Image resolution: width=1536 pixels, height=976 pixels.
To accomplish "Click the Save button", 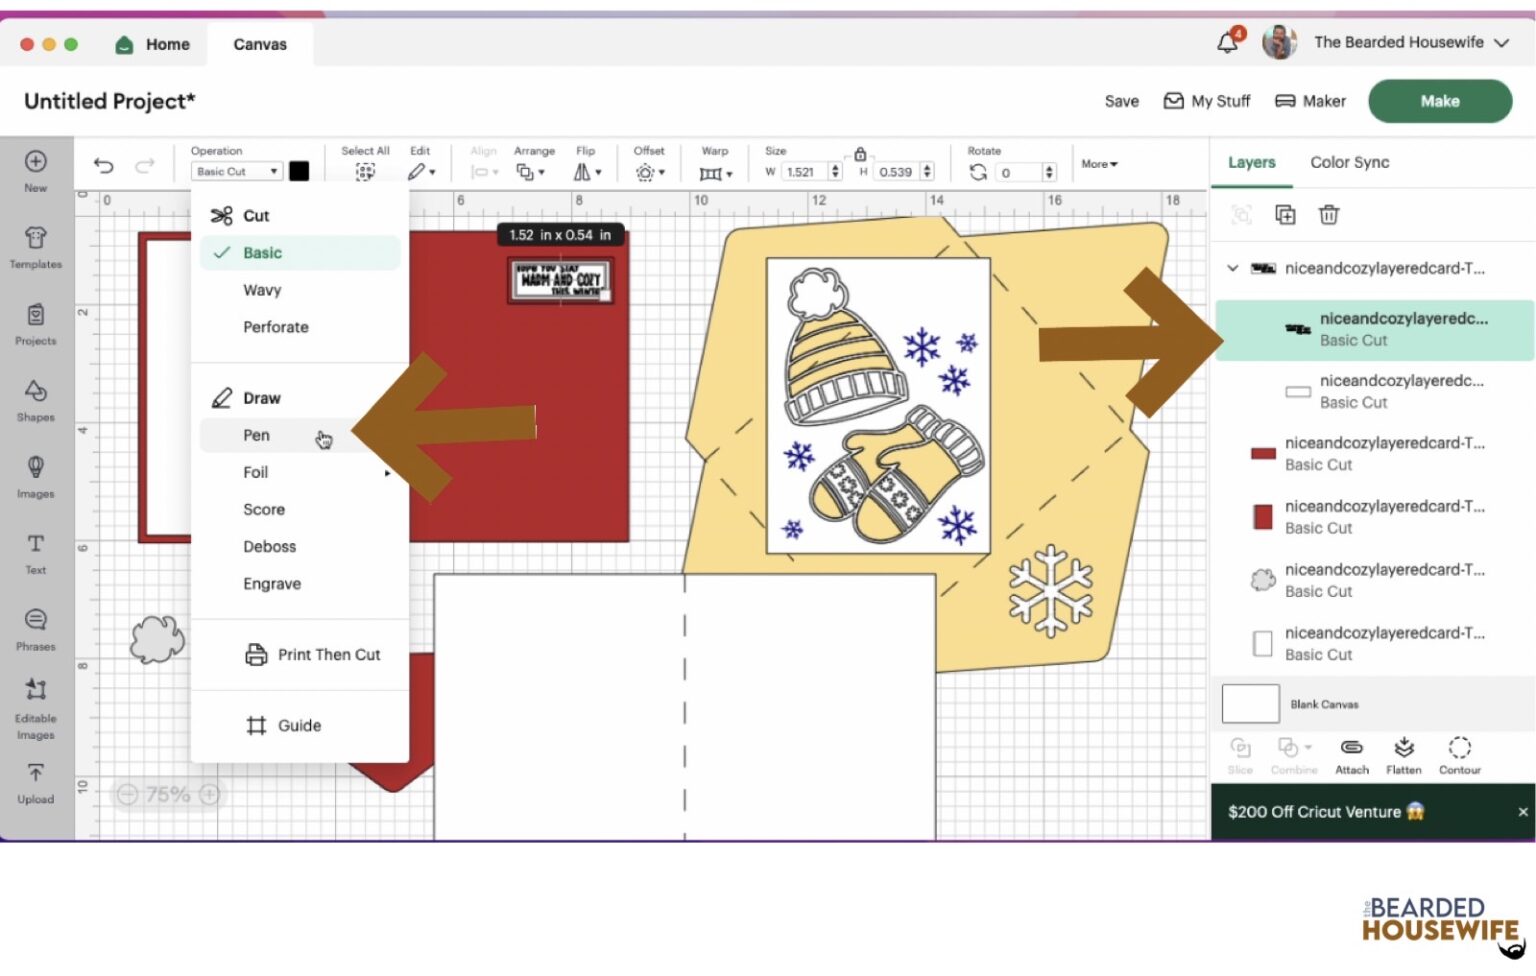I will pos(1121,101).
